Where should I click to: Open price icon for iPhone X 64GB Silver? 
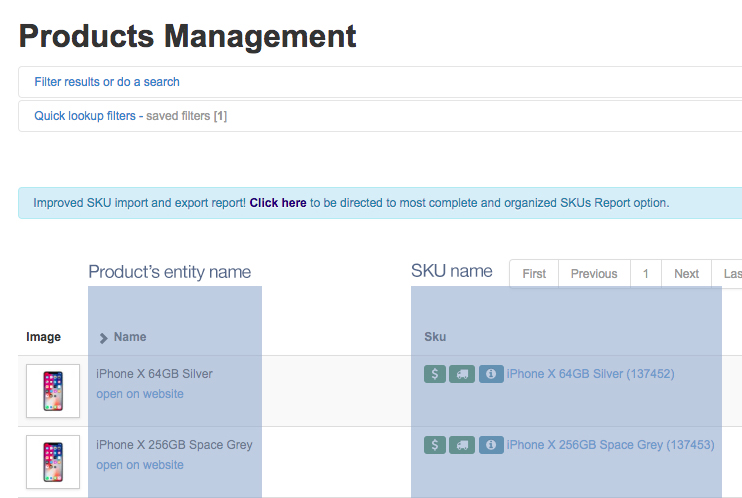(x=435, y=374)
